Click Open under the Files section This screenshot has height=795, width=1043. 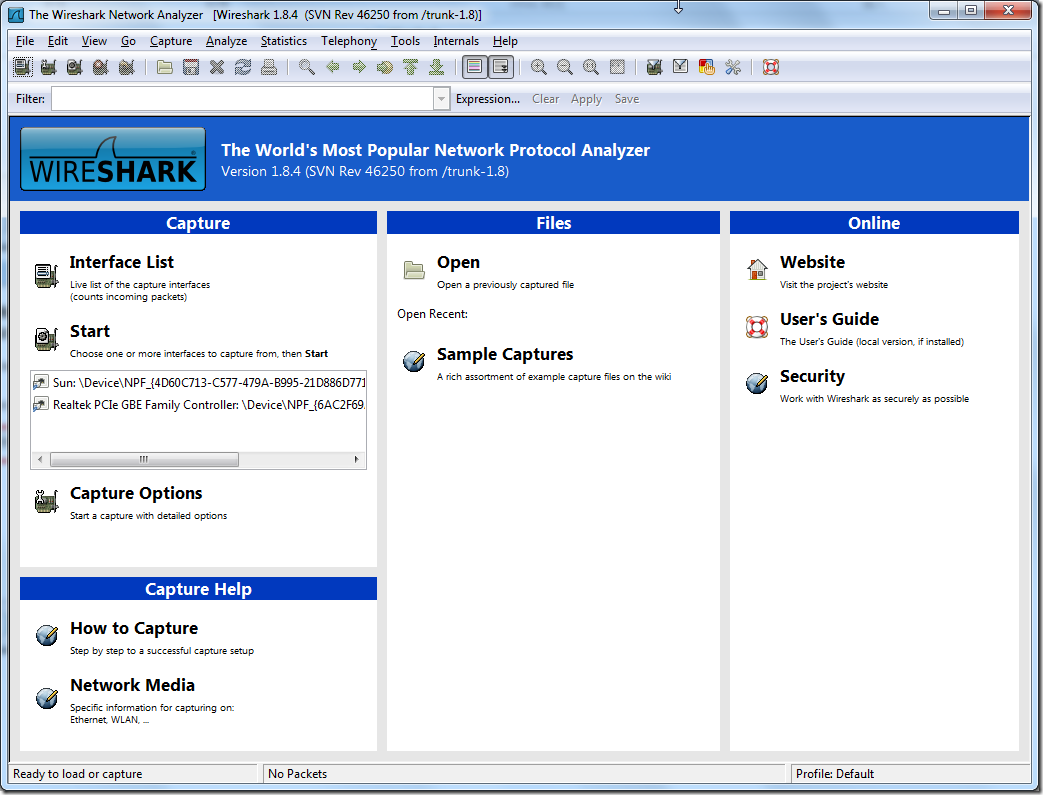point(458,263)
